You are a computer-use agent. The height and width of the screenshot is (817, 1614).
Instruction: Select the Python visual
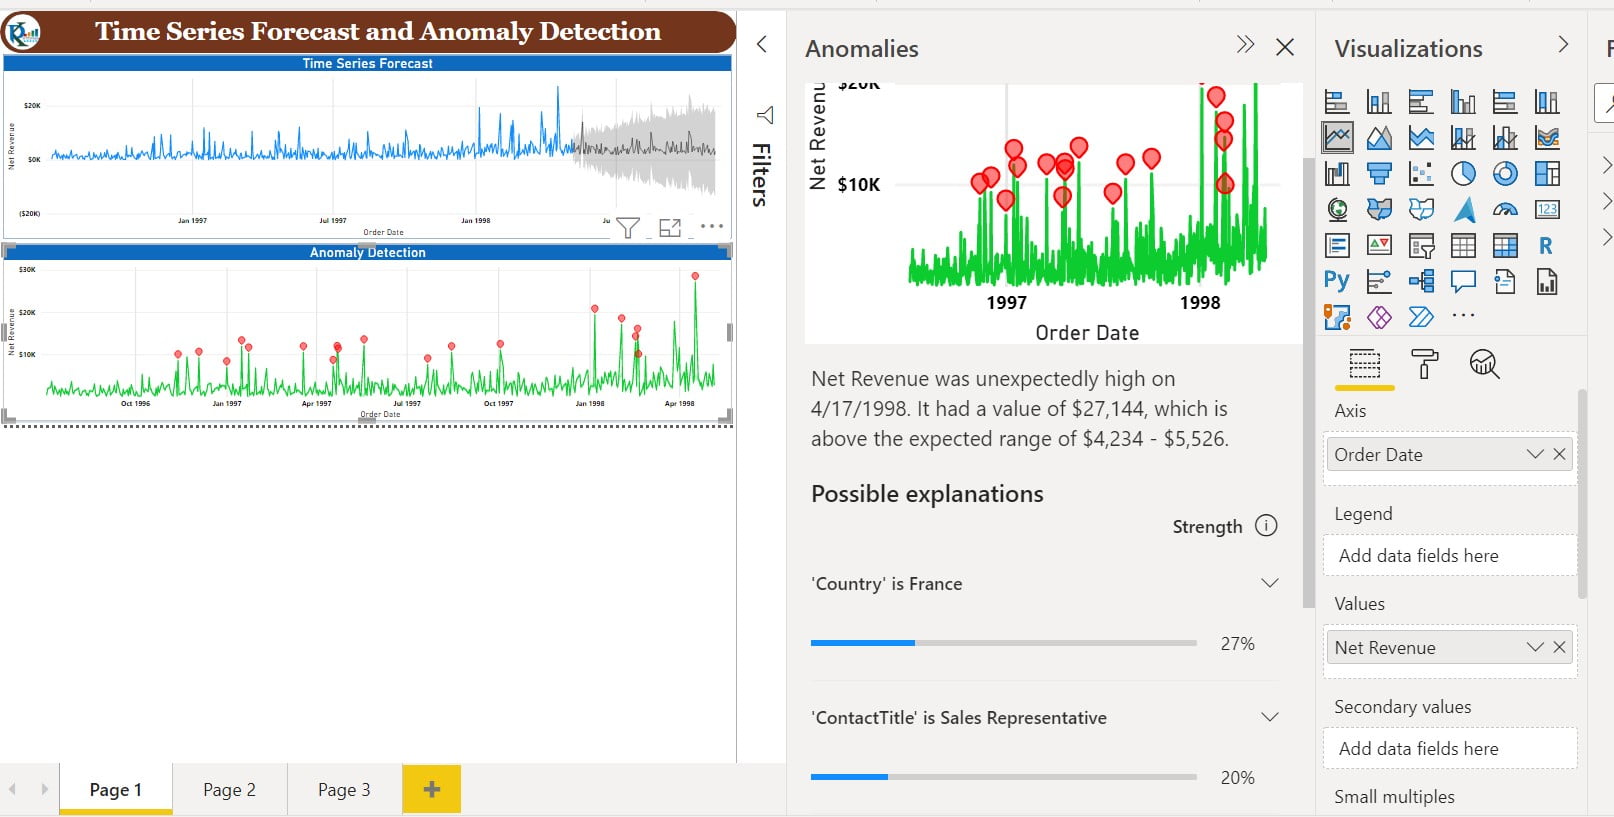pyautogui.click(x=1337, y=281)
